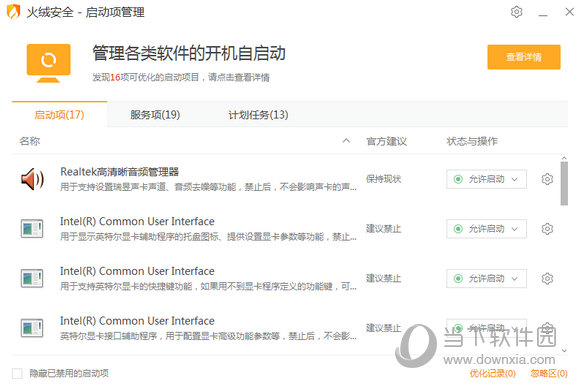The height and width of the screenshot is (389, 580).
Task: Select Realtek高清晰音频管理器 entry name
Action: 119,172
